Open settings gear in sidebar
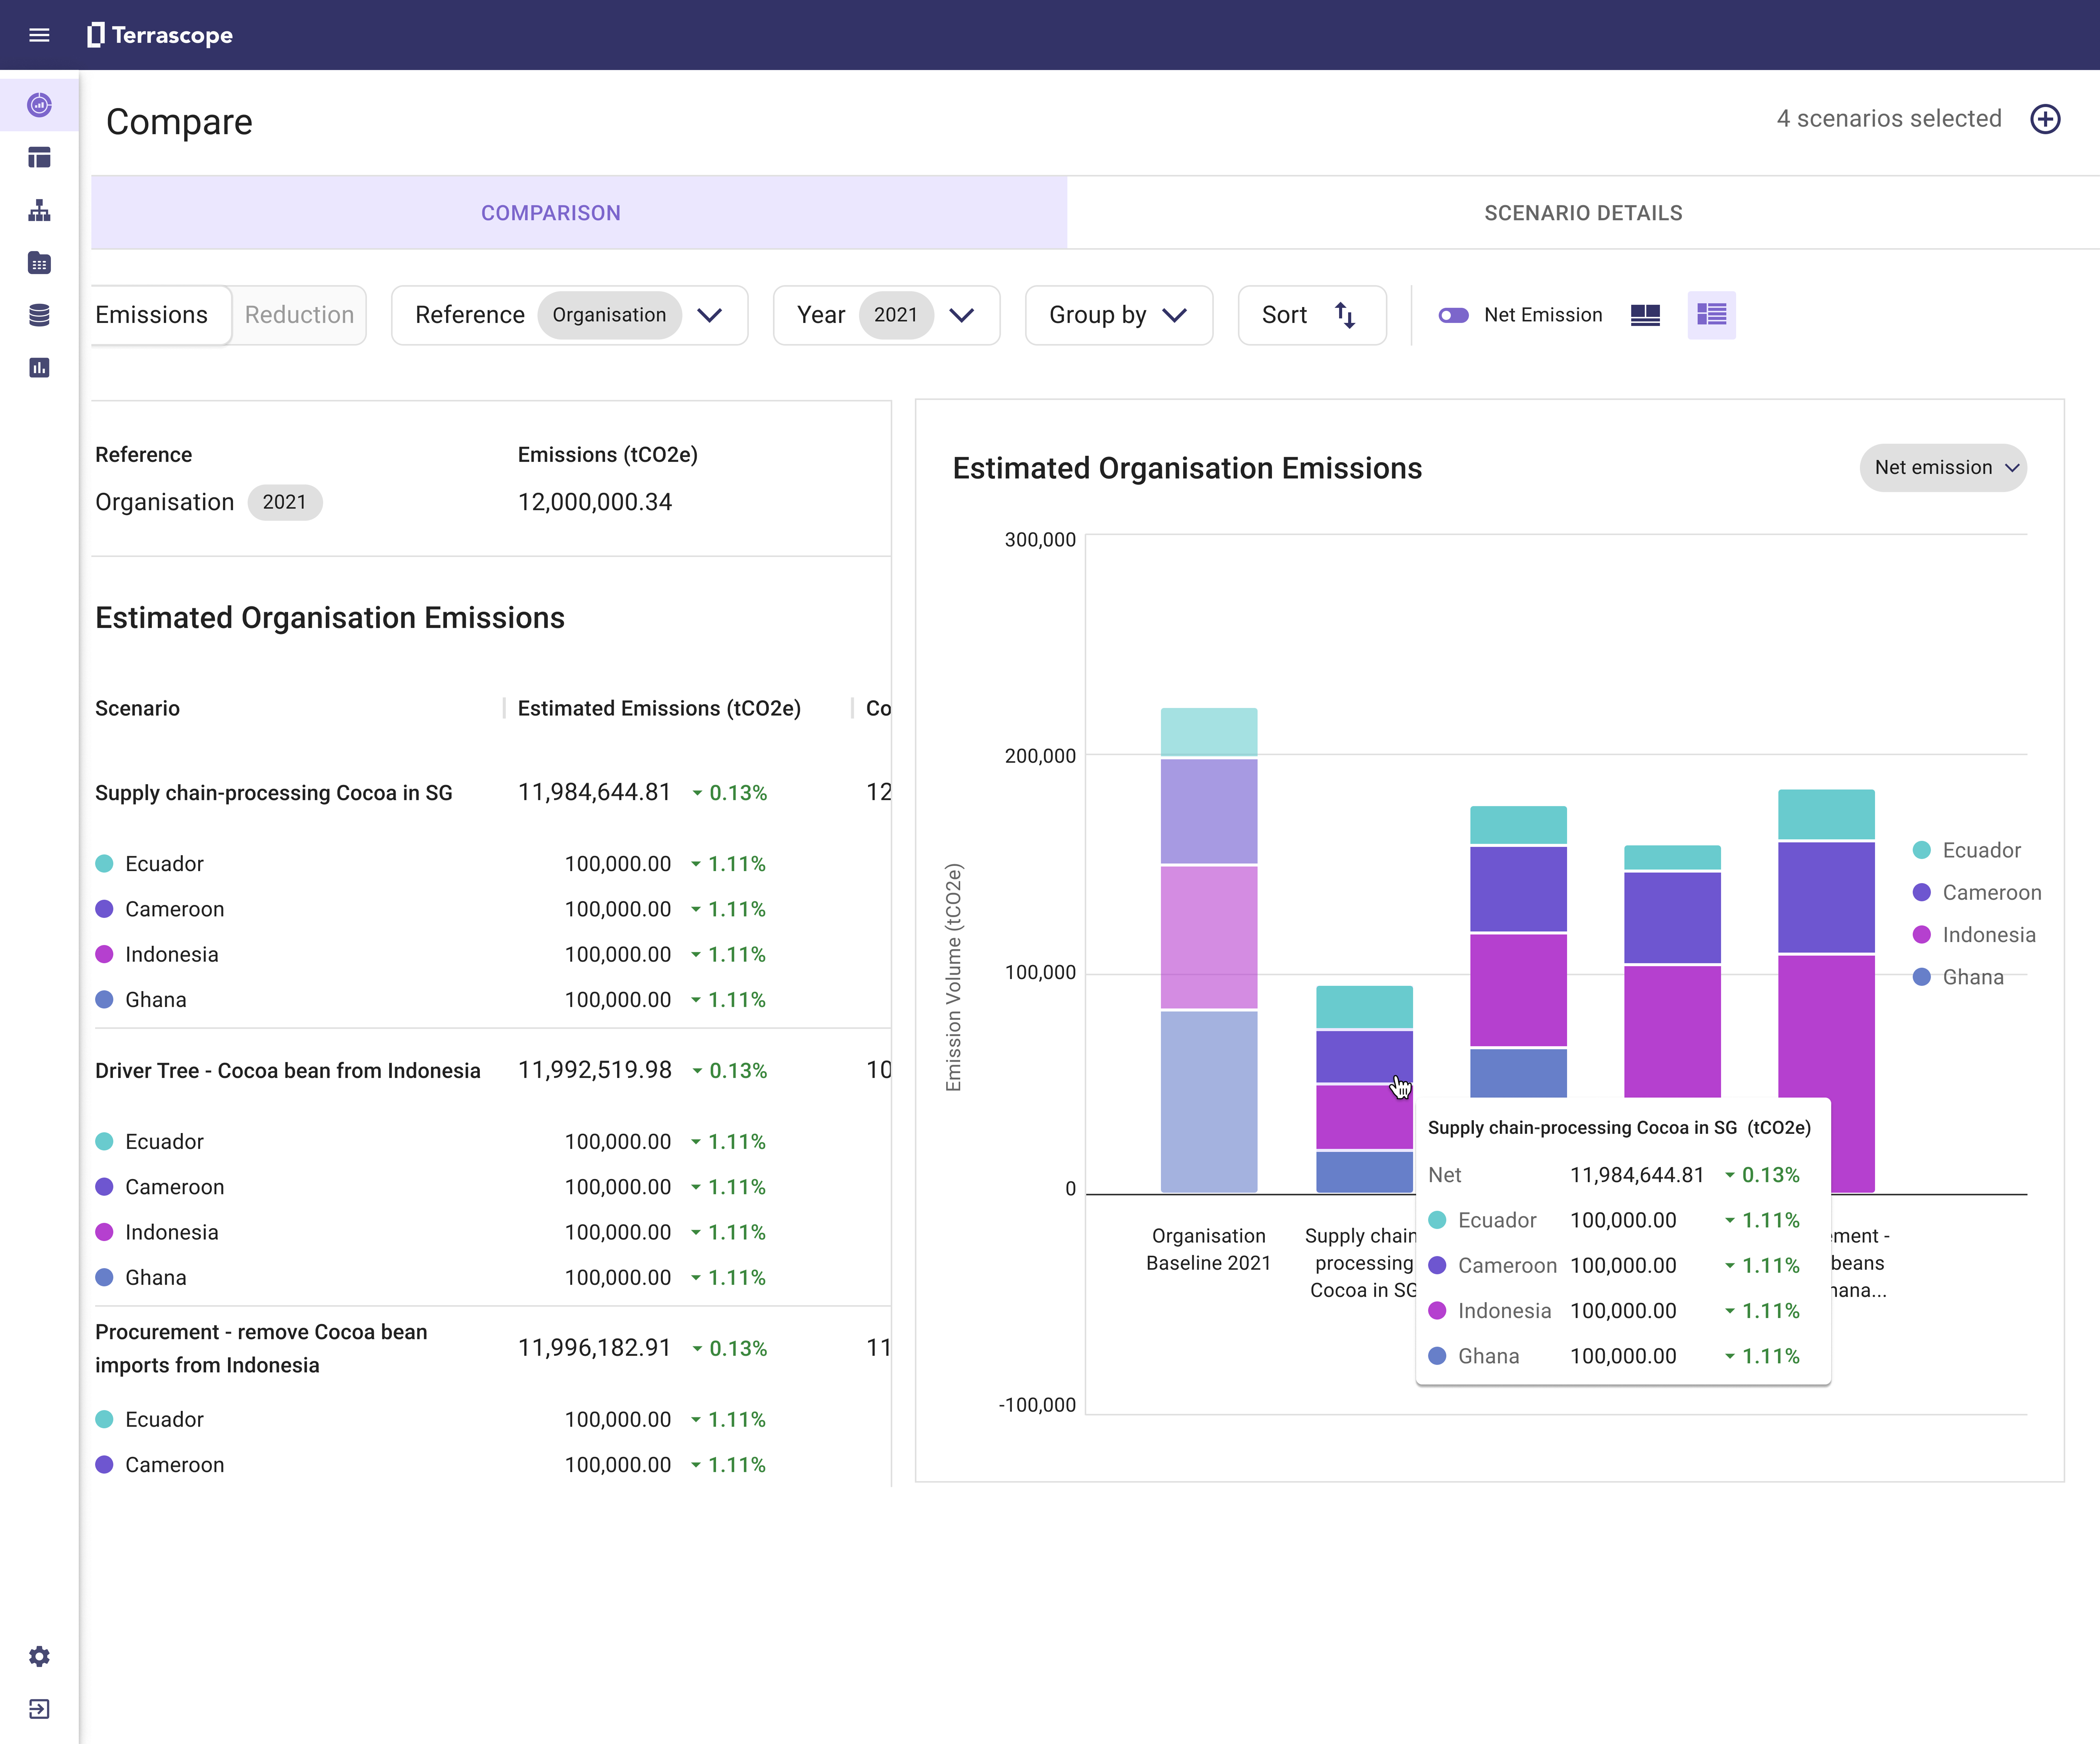The width and height of the screenshot is (2100, 1744). pos(39,1656)
